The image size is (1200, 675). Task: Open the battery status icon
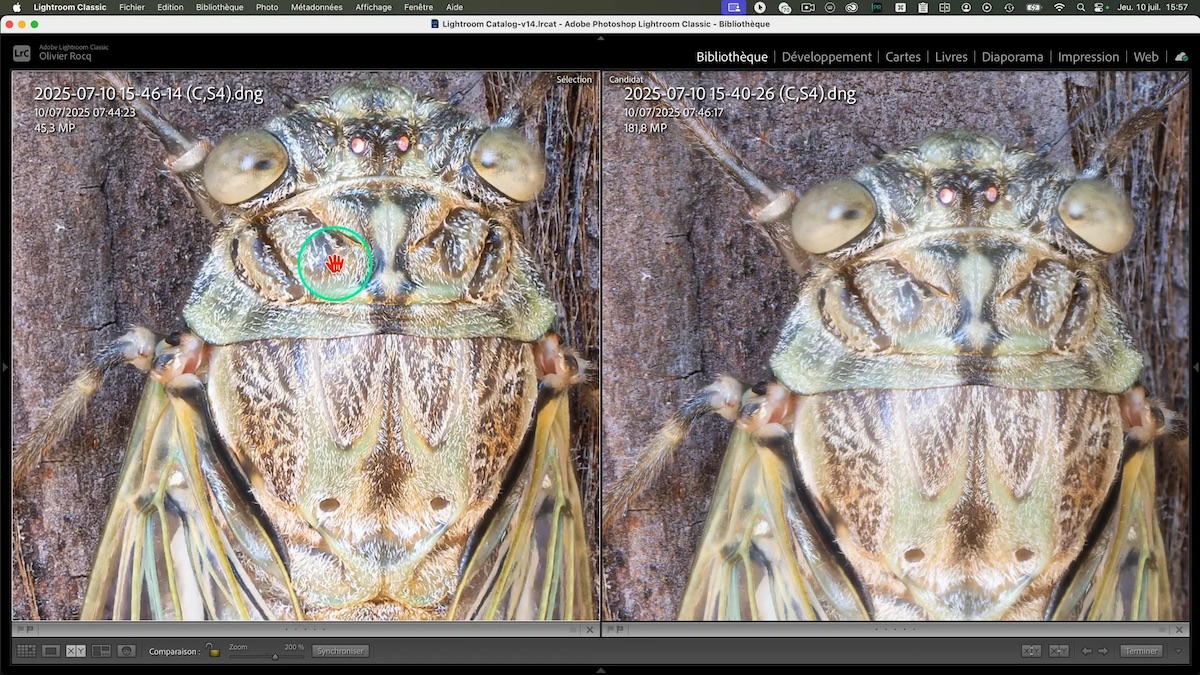1033,7
